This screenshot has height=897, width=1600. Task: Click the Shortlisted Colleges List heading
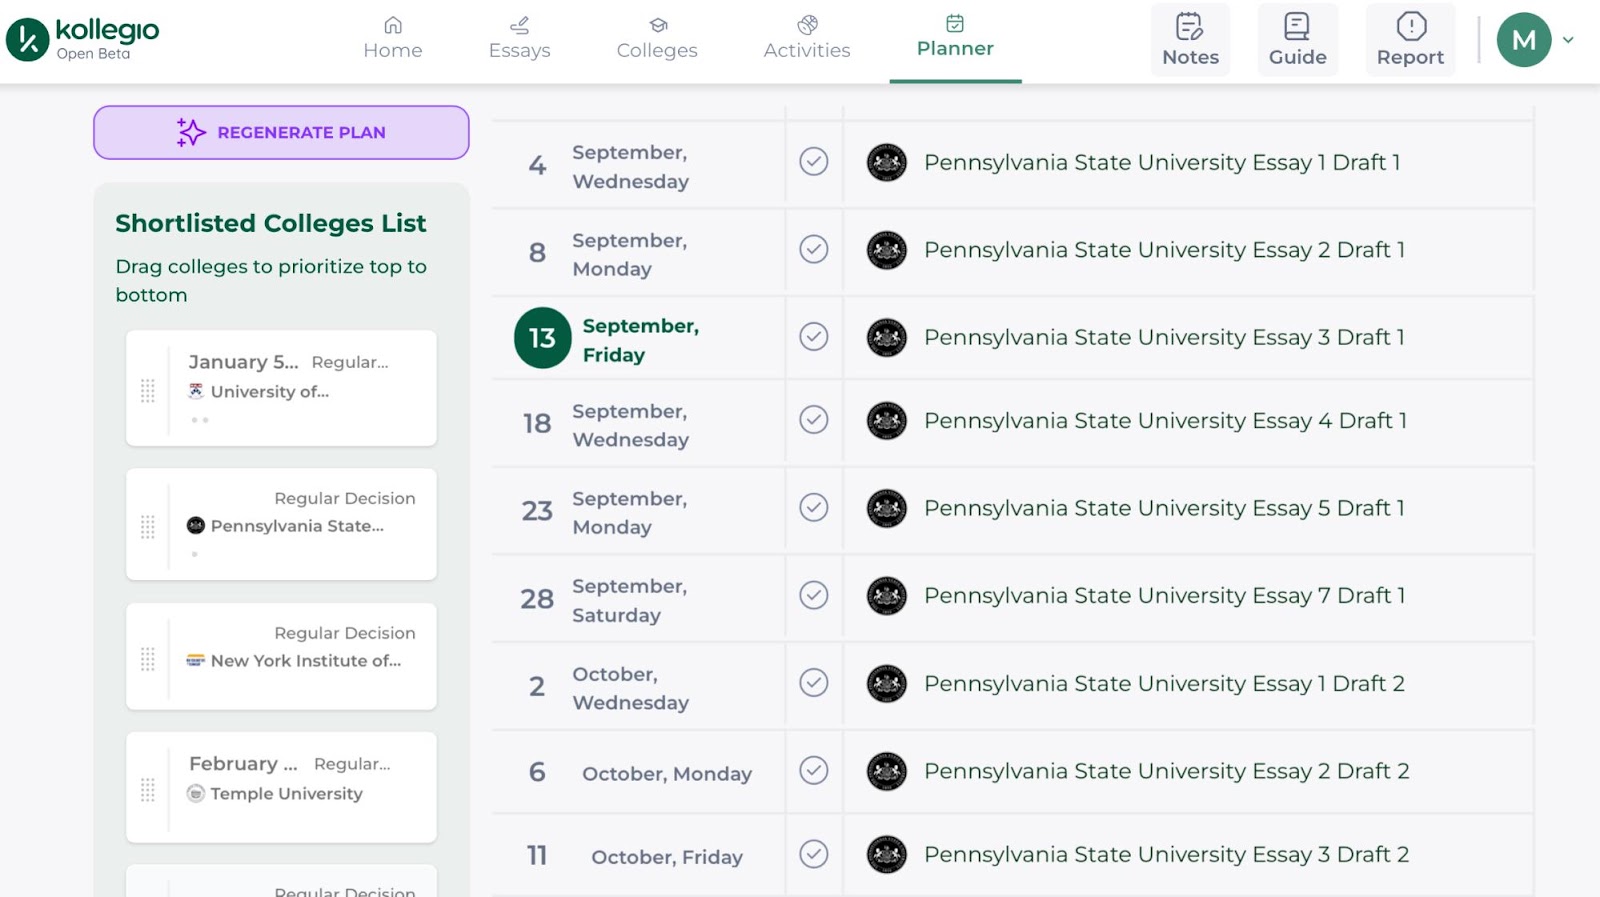click(271, 223)
